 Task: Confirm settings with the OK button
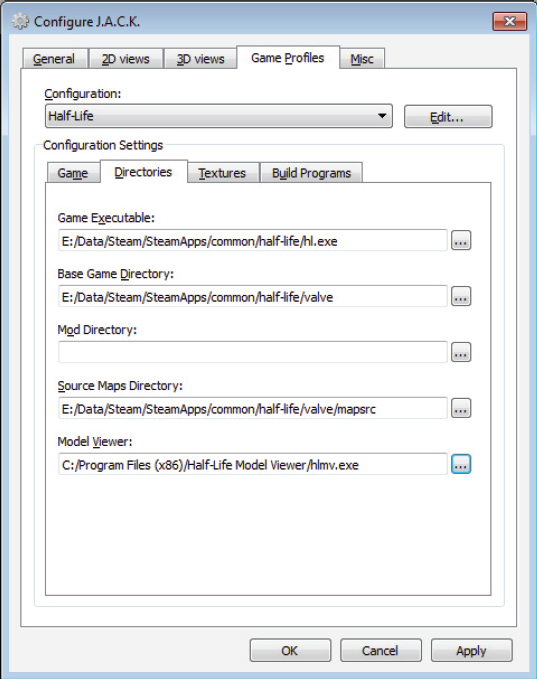point(290,650)
